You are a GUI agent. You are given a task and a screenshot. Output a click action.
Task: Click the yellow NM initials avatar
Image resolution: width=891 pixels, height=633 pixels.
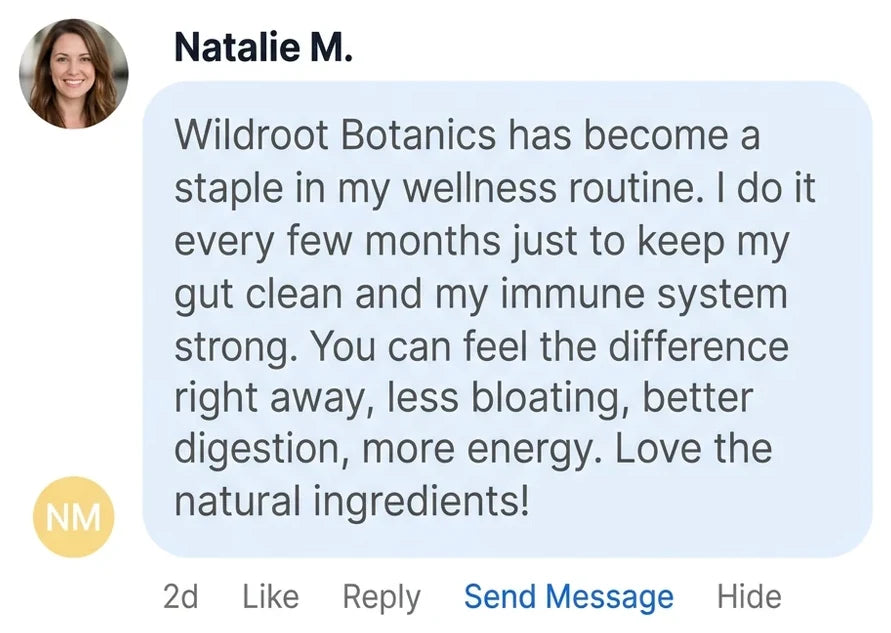tap(74, 517)
